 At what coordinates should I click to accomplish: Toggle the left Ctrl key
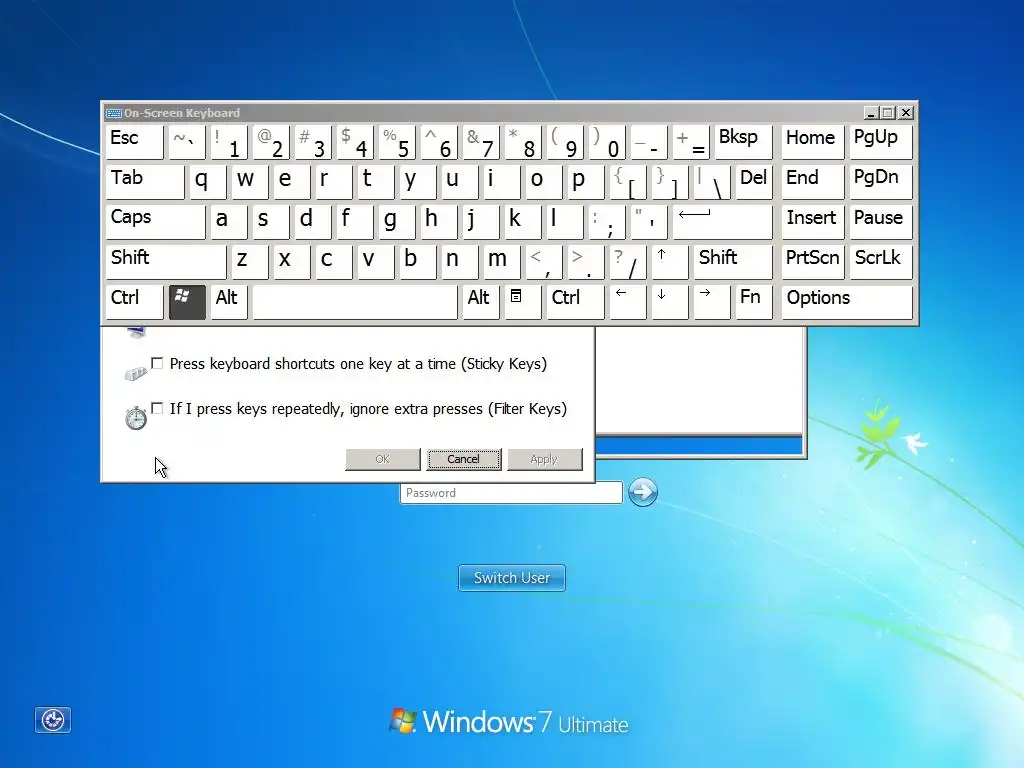135,302
